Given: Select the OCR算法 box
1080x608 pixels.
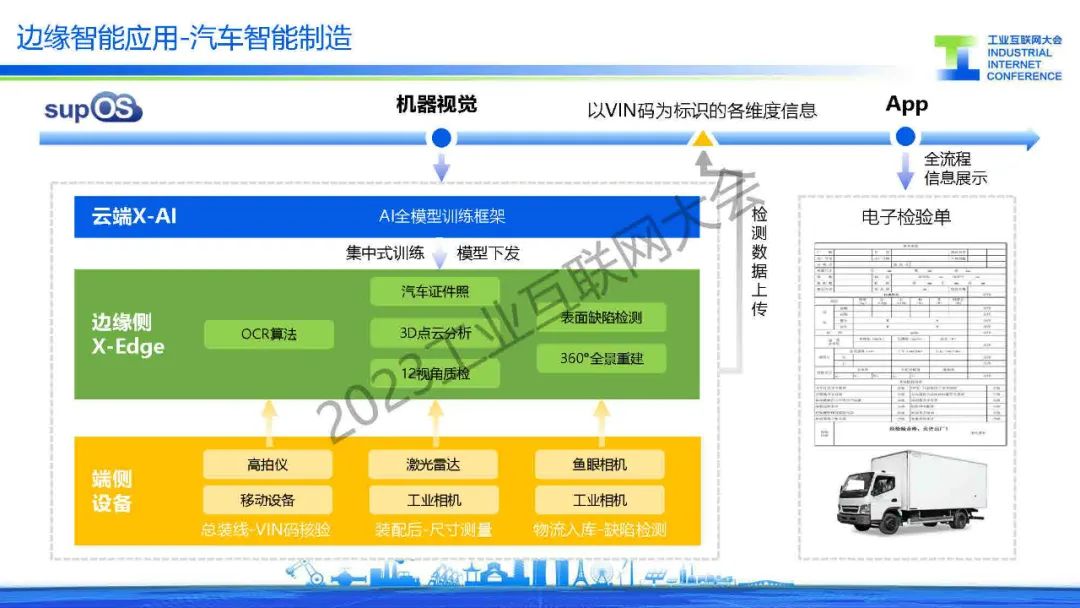Looking at the screenshot, I should [268, 334].
